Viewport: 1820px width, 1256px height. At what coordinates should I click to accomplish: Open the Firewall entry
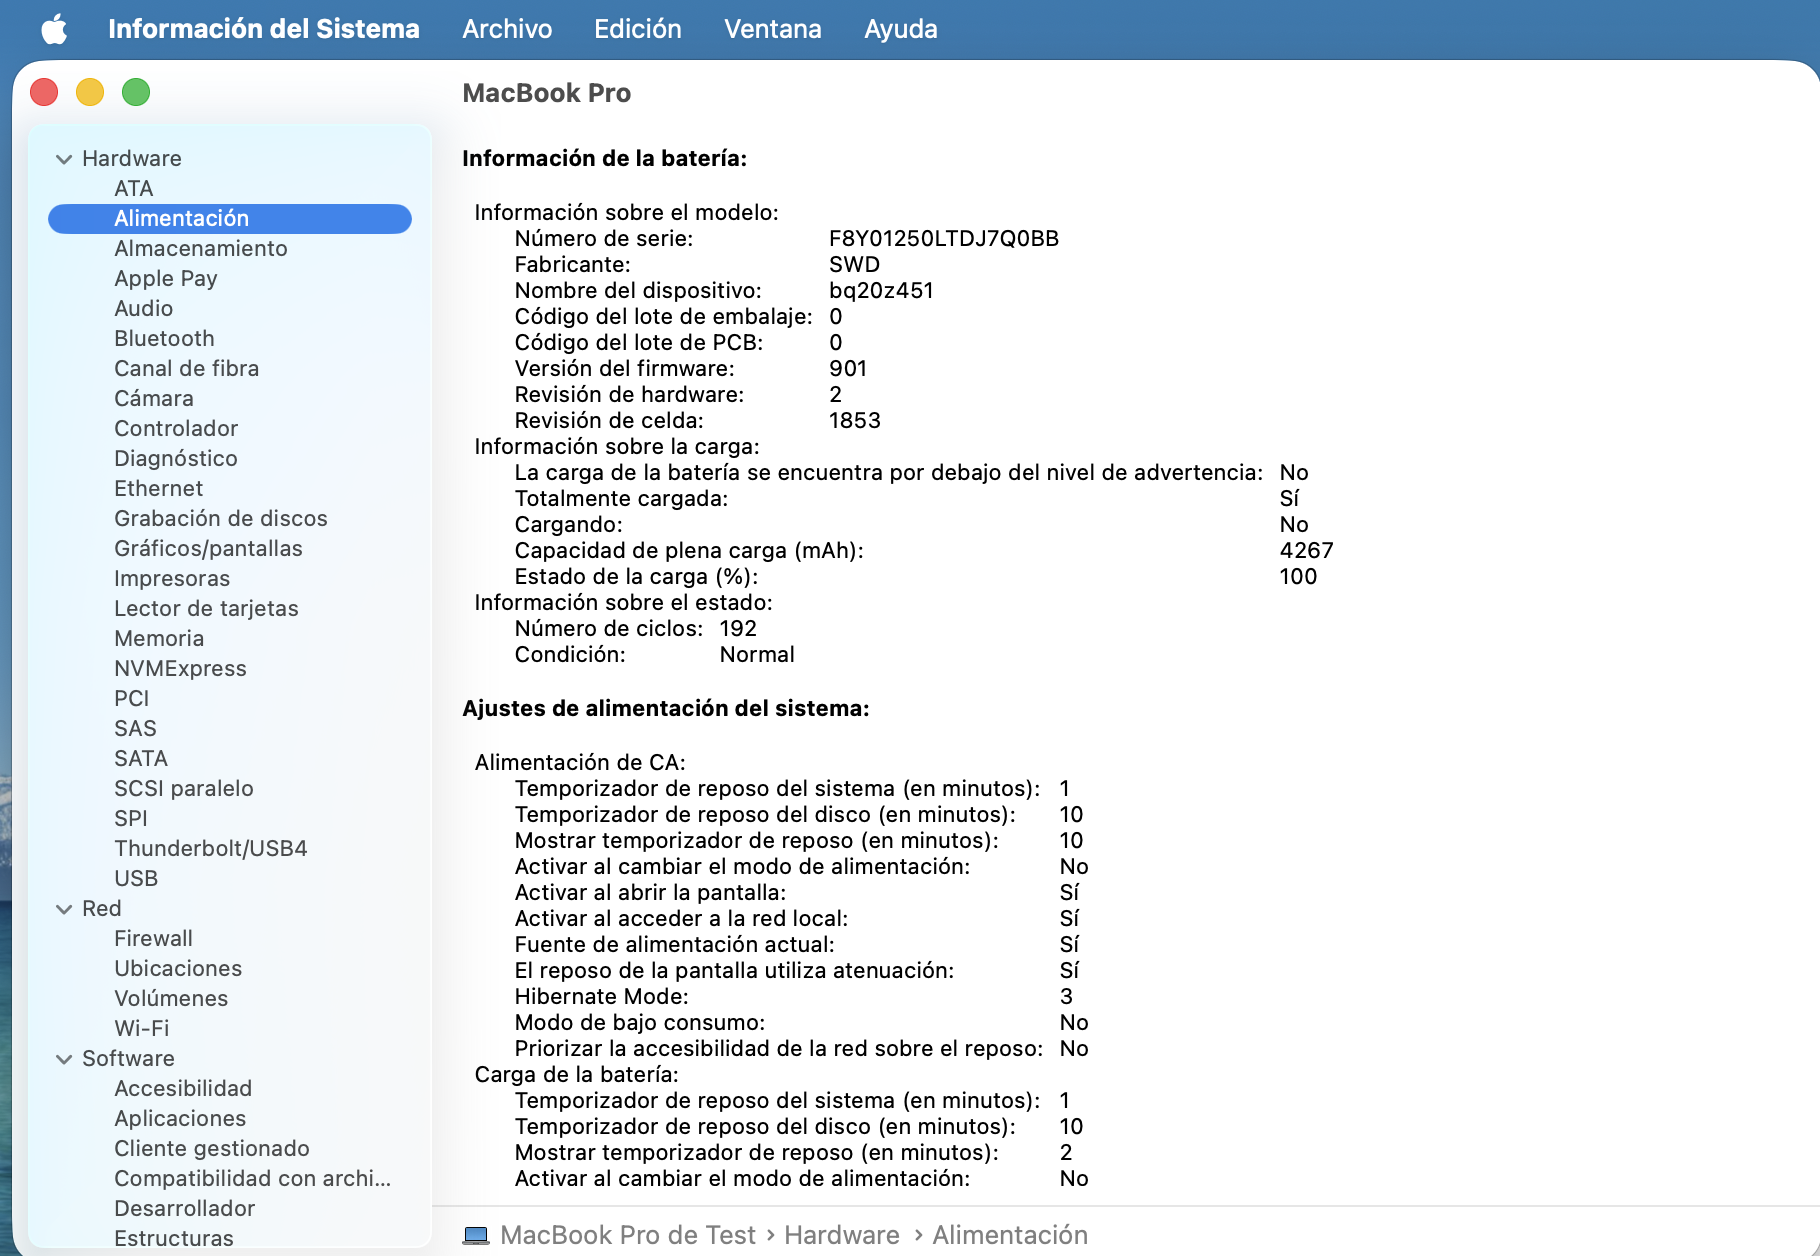153,938
